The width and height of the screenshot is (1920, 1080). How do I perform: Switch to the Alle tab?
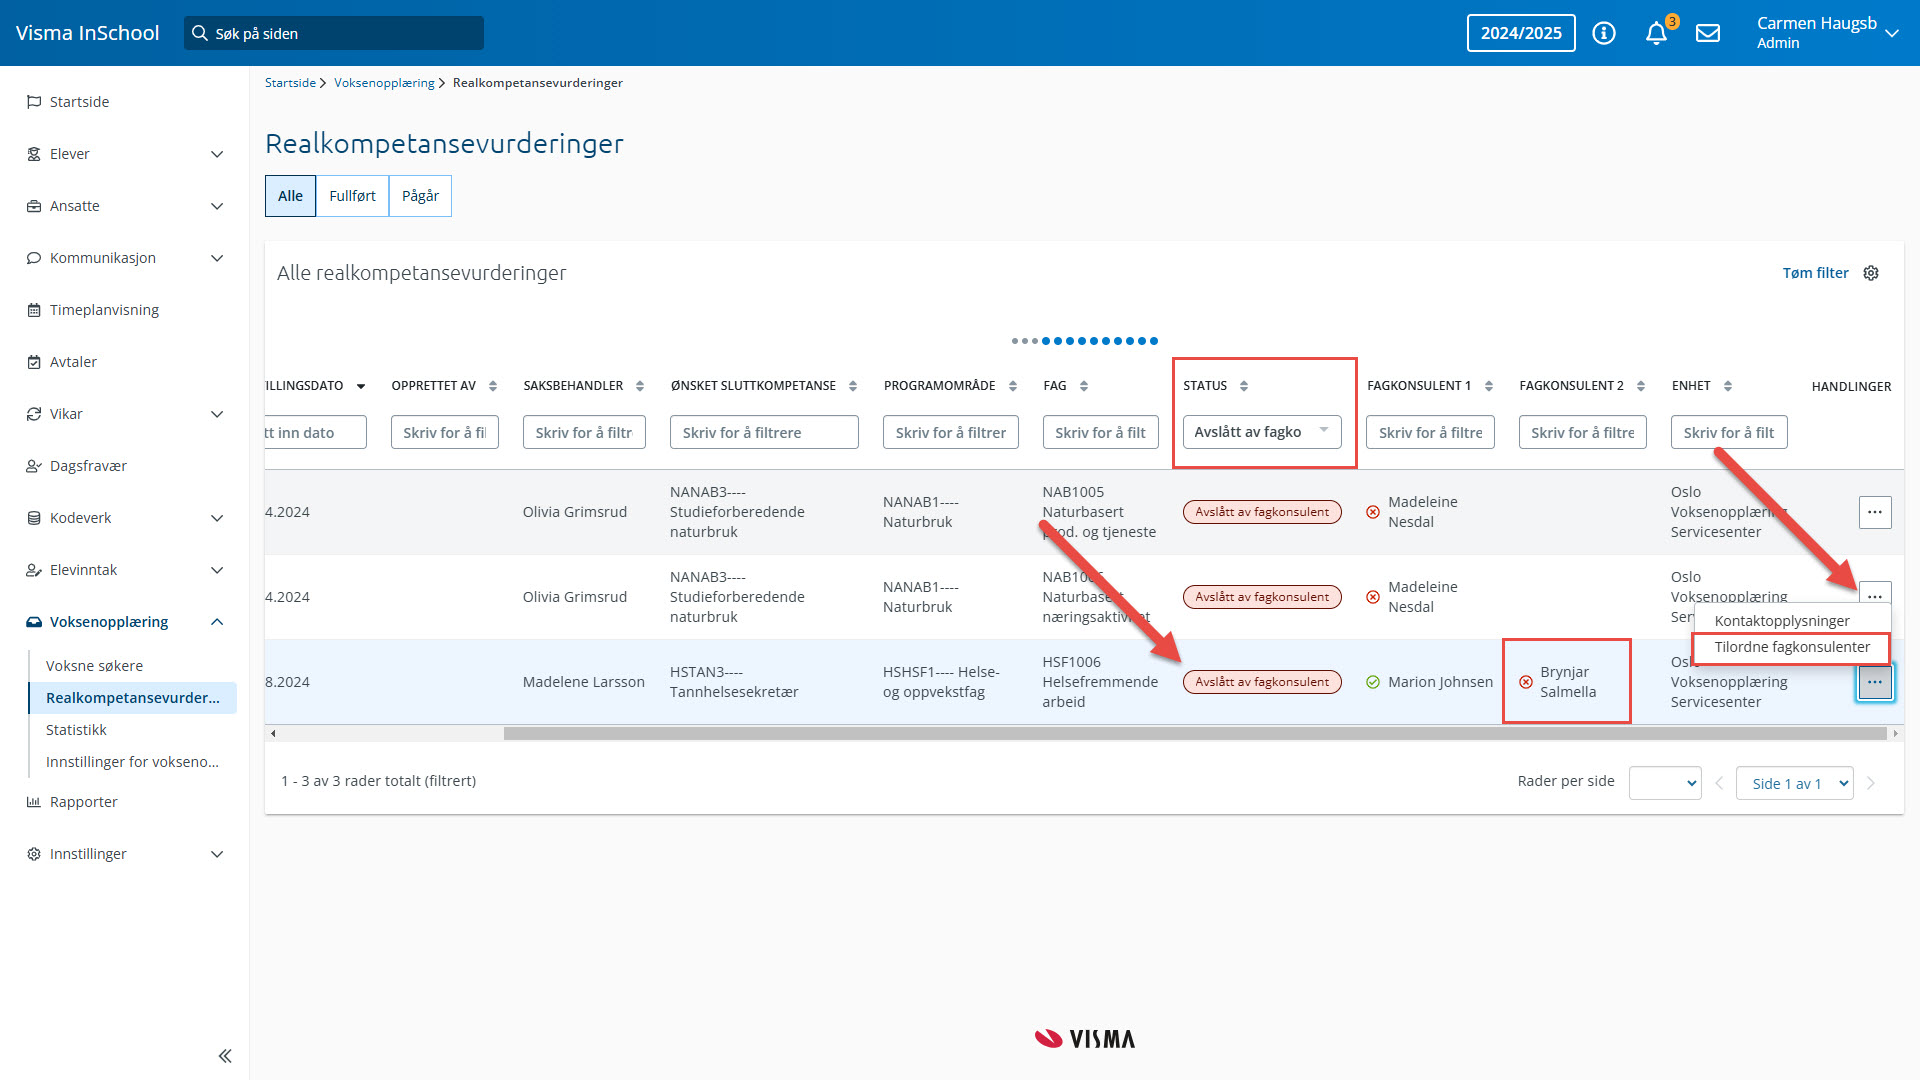(x=291, y=196)
